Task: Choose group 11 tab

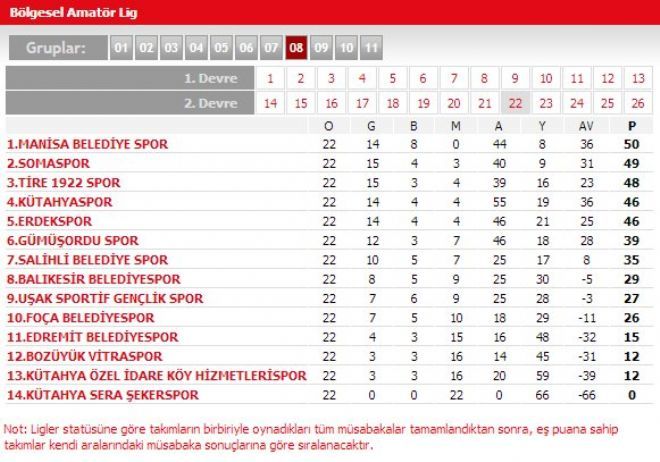Action: pos(371,47)
